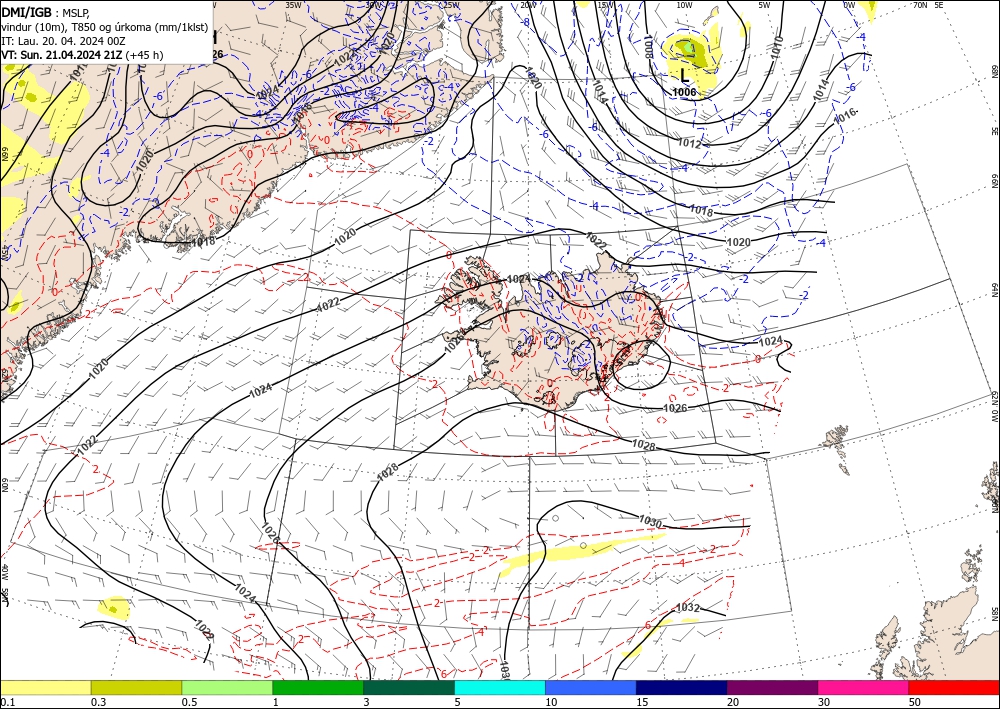Click the '30' legend scale value
1000x709 pixels.
[x=825, y=702]
